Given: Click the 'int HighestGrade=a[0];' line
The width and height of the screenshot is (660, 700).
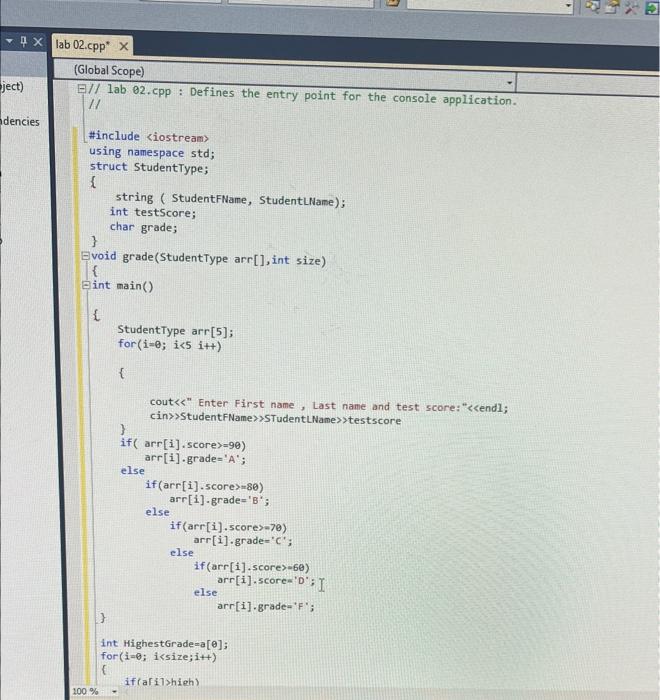Looking at the screenshot, I should [164, 643].
